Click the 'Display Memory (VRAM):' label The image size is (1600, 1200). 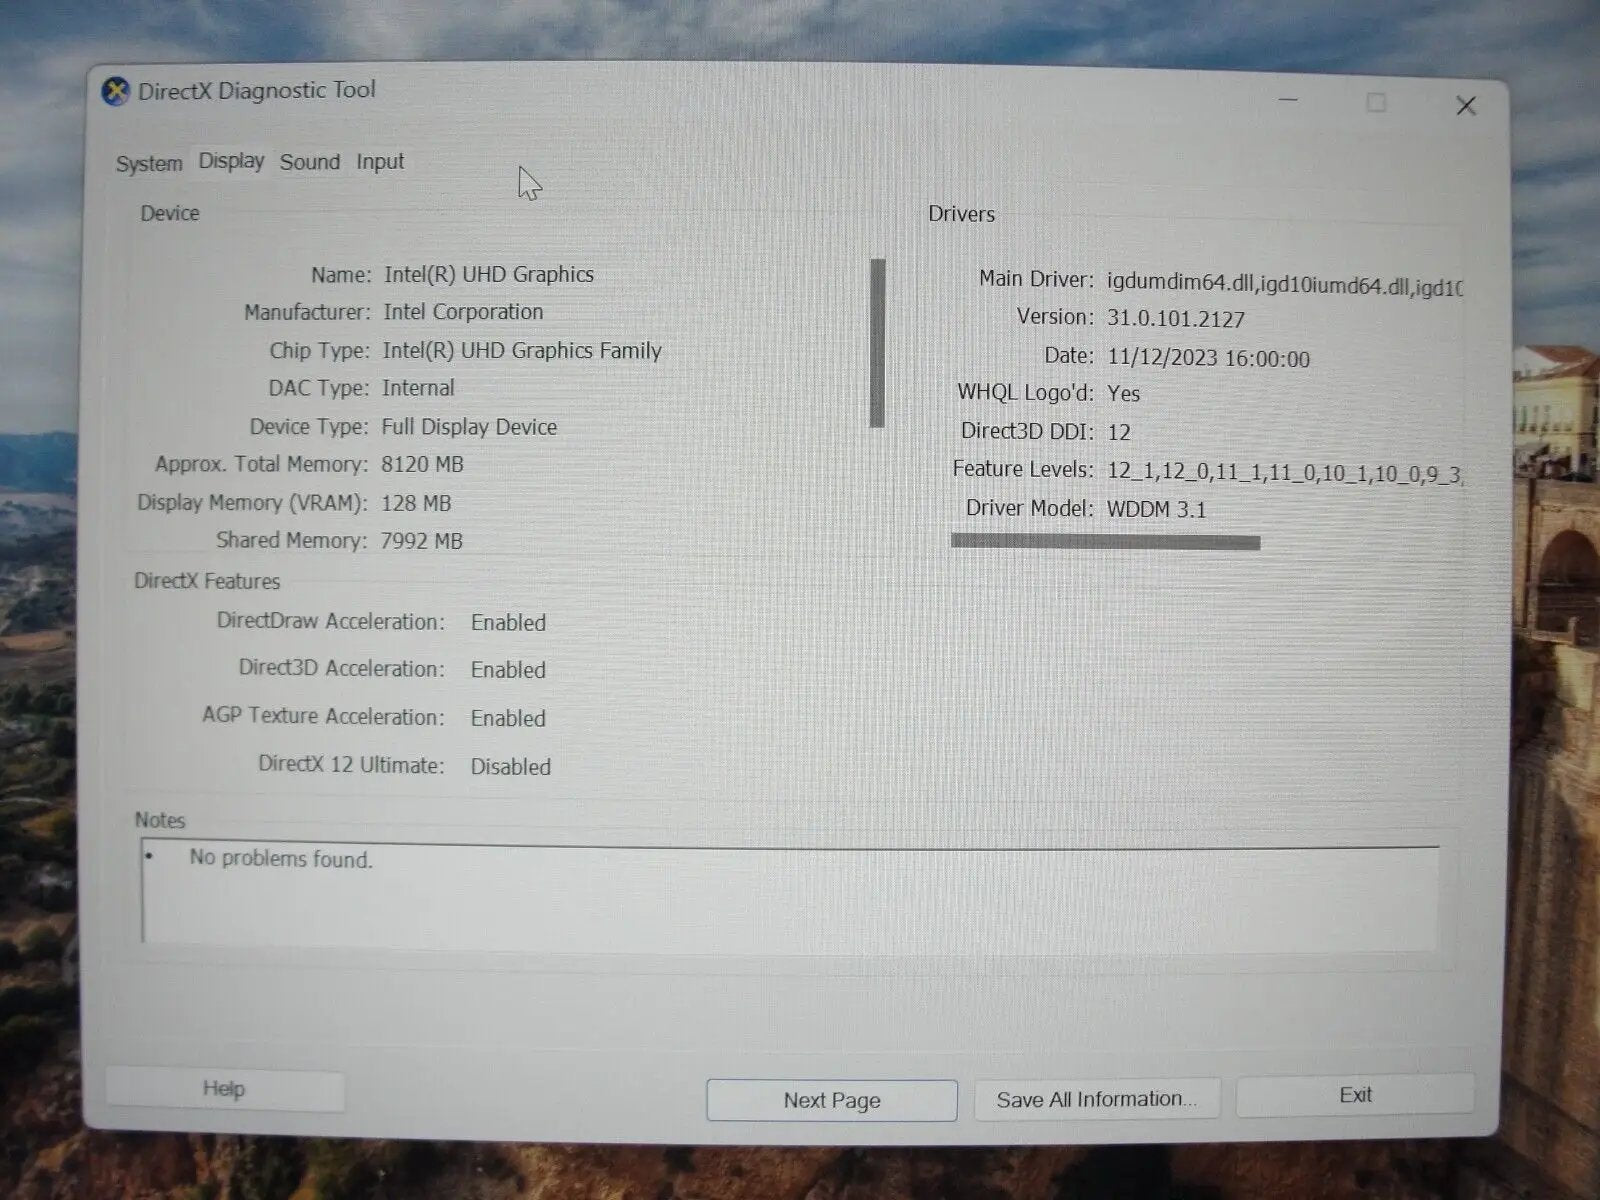tap(252, 503)
